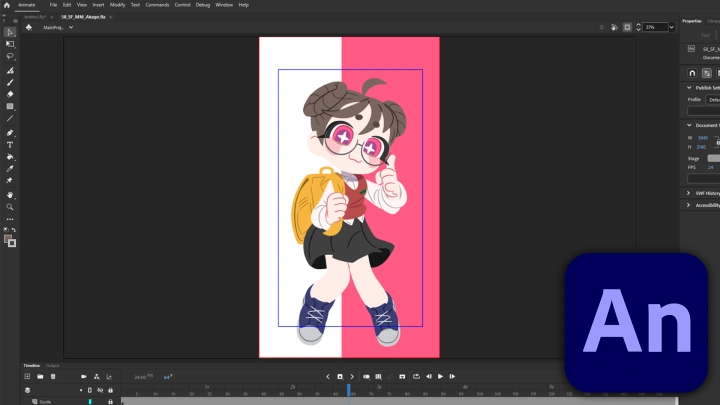This screenshot has width=720, height=405.
Task: Select the Rectangle tool
Action: point(10,106)
